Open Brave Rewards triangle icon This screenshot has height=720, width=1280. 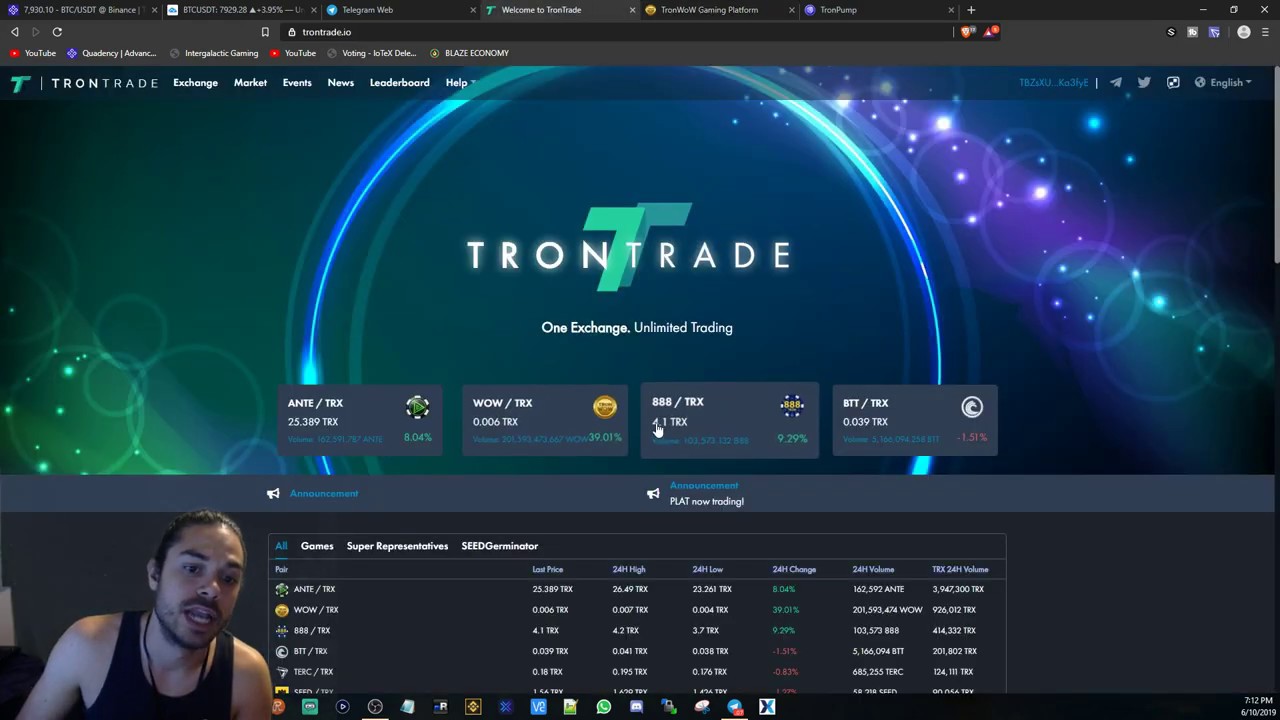coord(989,32)
